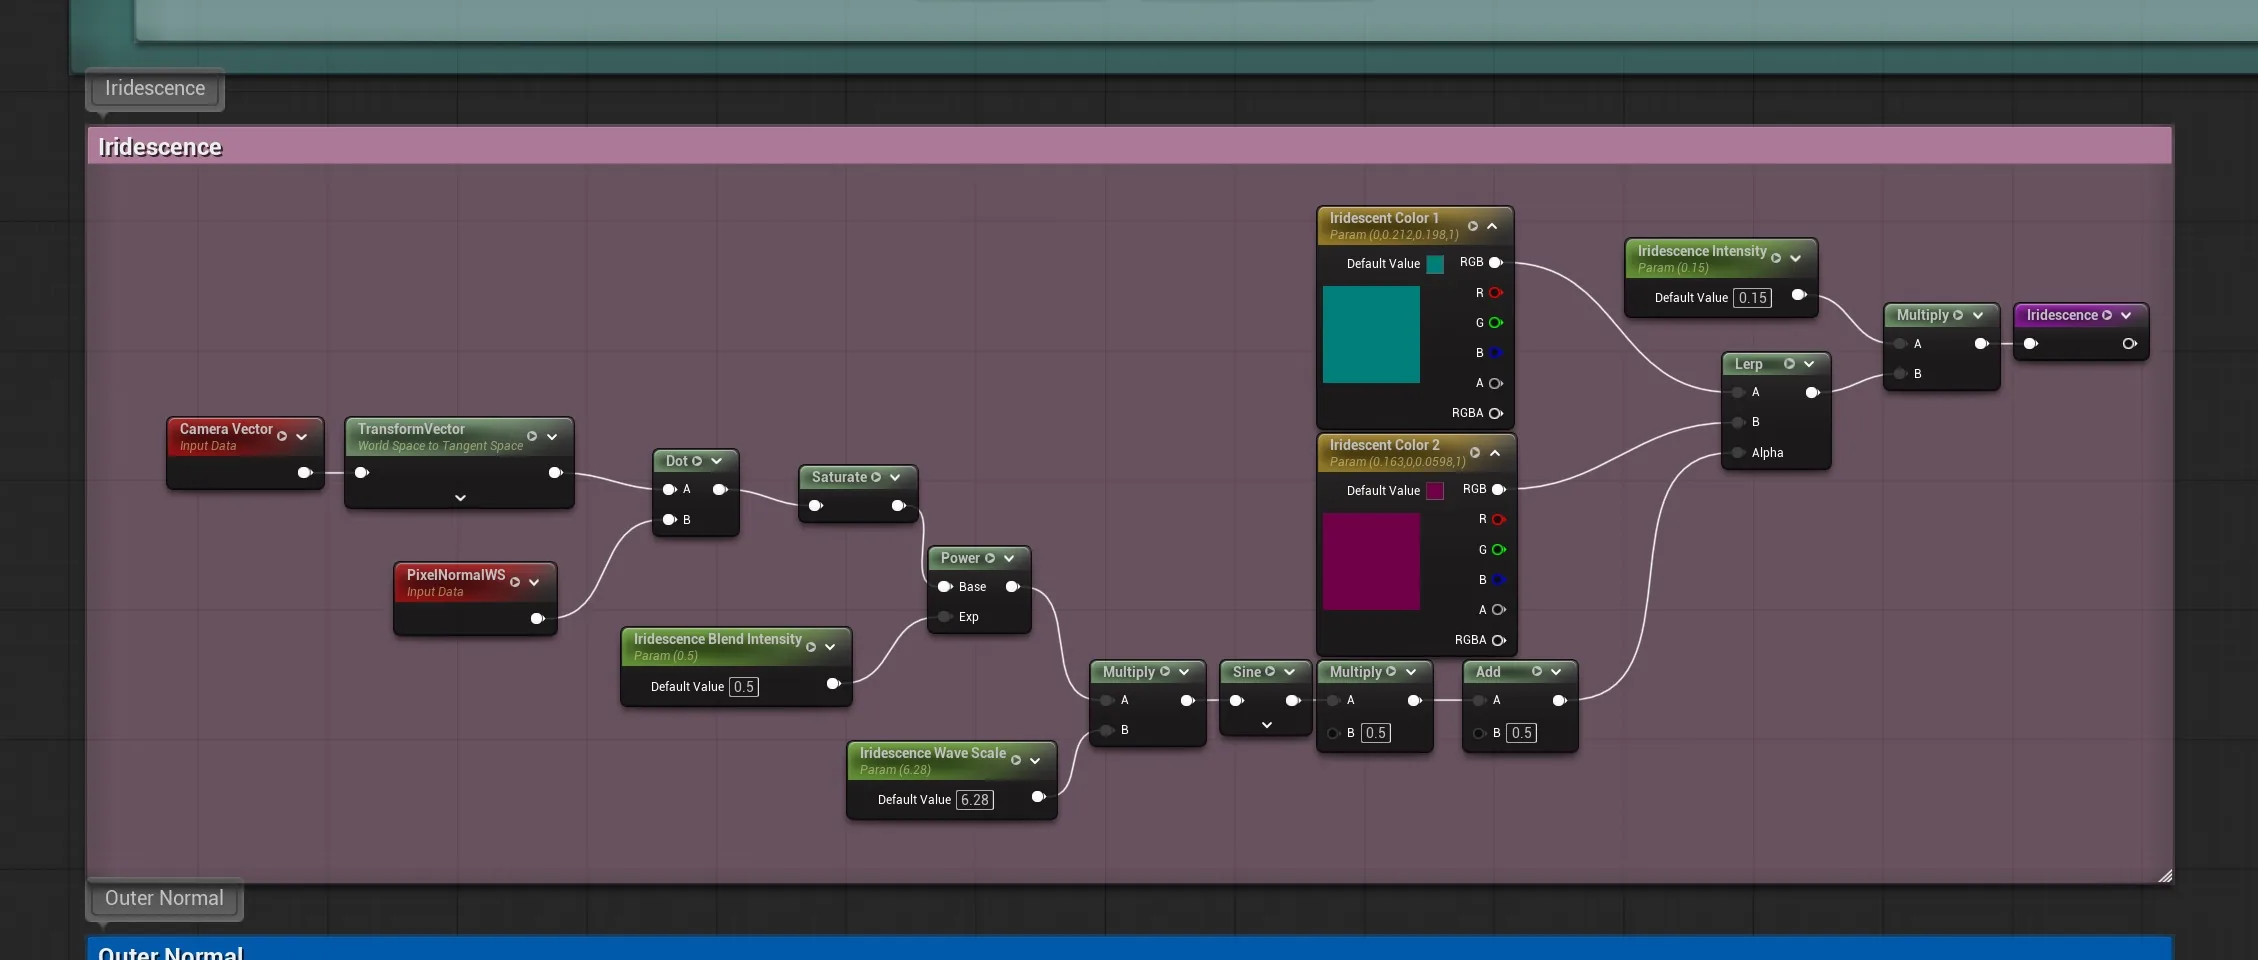This screenshot has height=960, width=2258.
Task: Click Iridescence Intensity output pin
Action: (x=1799, y=294)
